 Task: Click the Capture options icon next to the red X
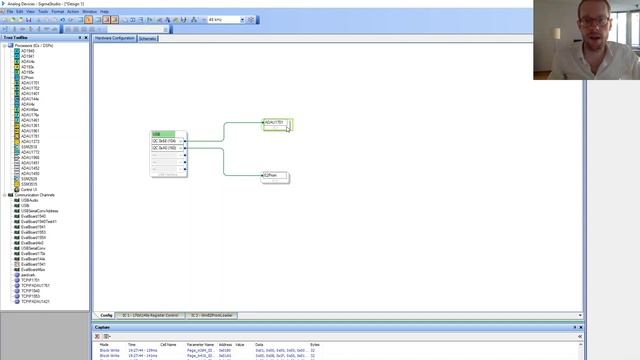[x=107, y=336]
